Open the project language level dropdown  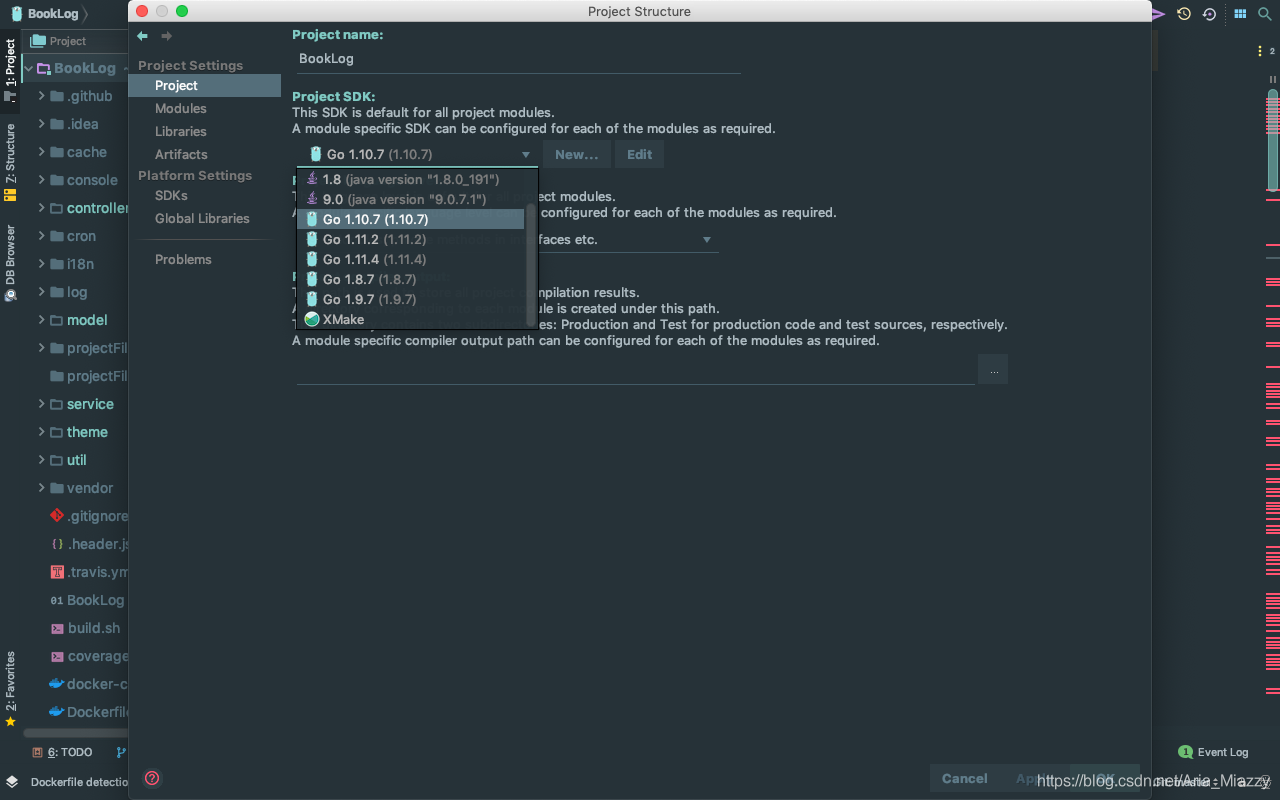[x=706, y=240]
